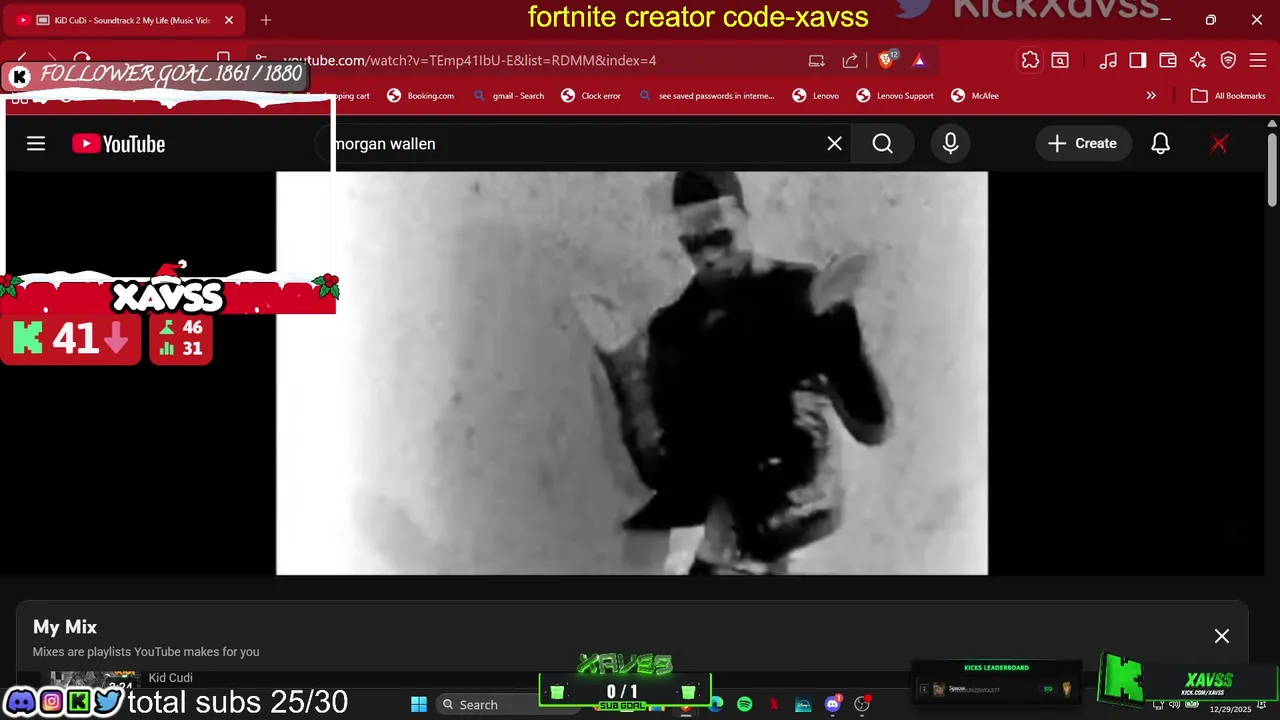Open the OBS icon in the taskbar
The image size is (1280, 720).
[862, 704]
